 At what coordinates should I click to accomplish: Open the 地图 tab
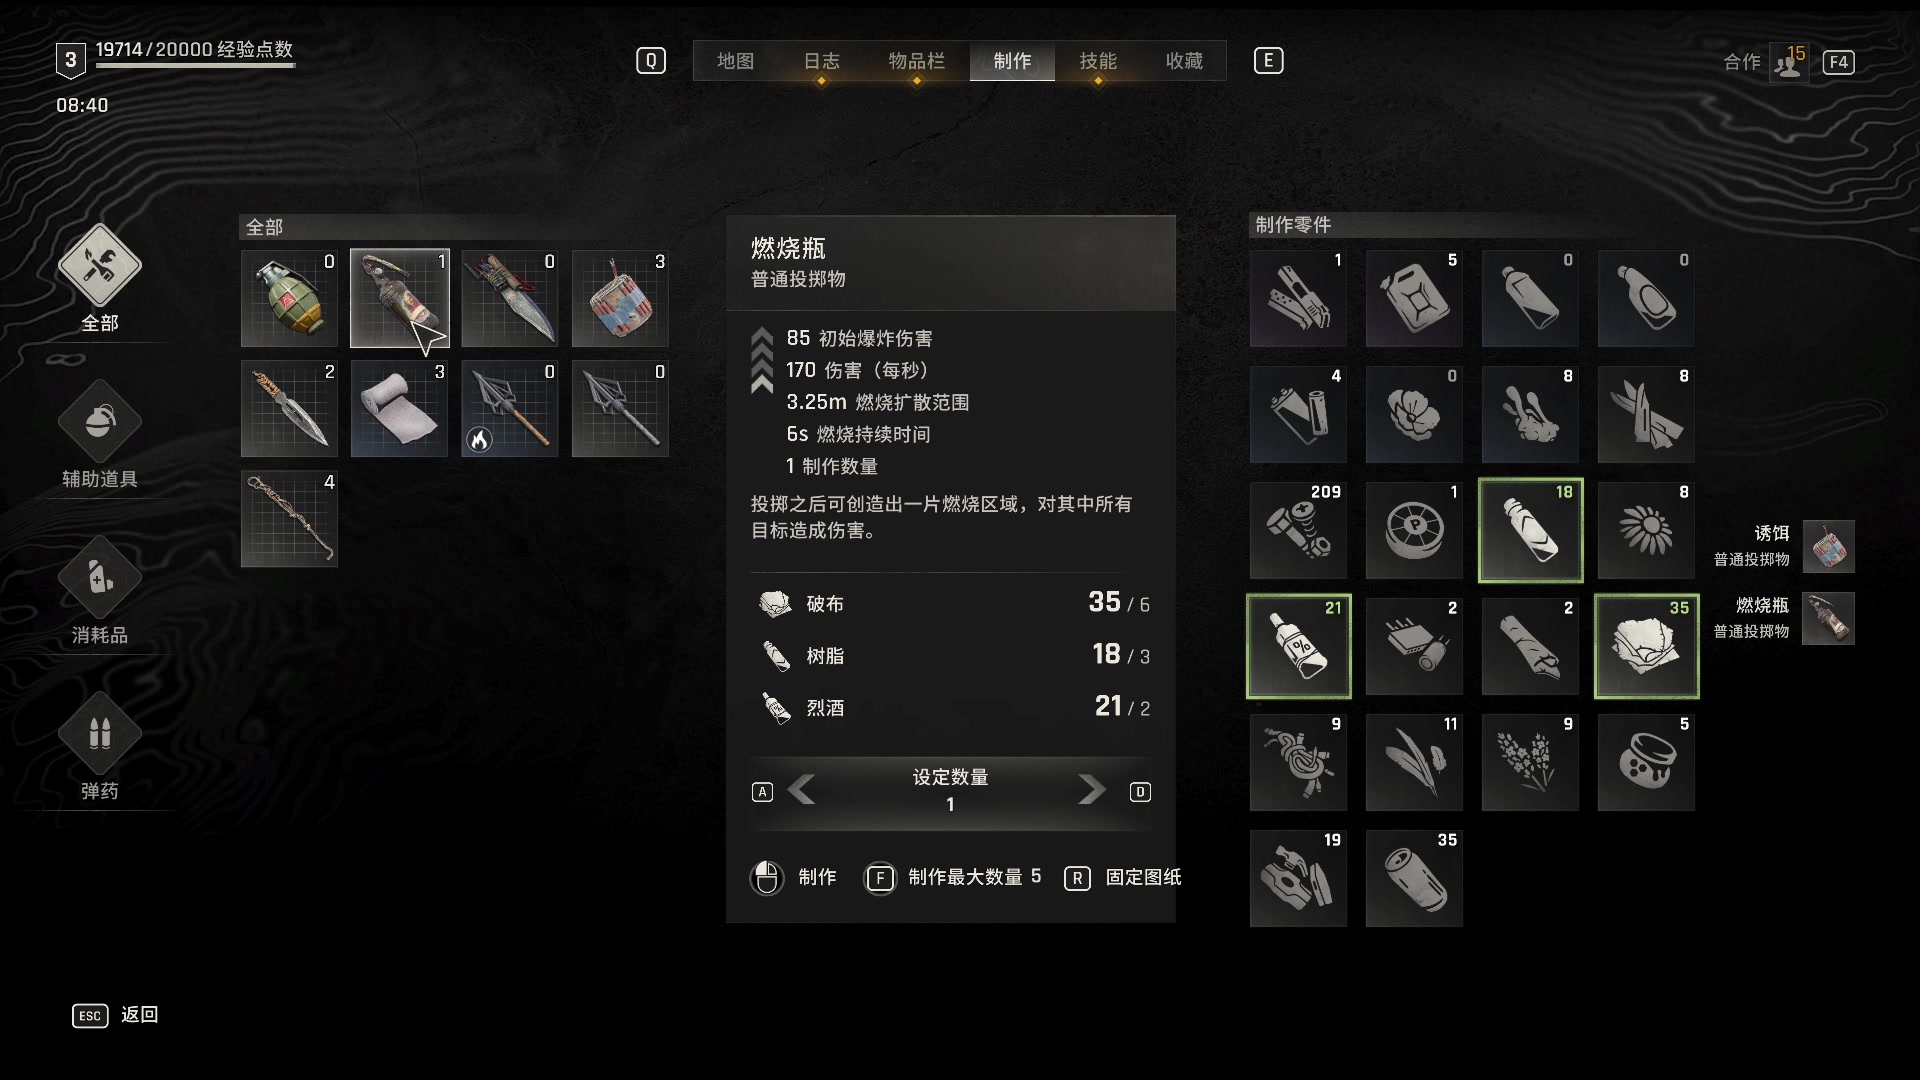pos(735,61)
